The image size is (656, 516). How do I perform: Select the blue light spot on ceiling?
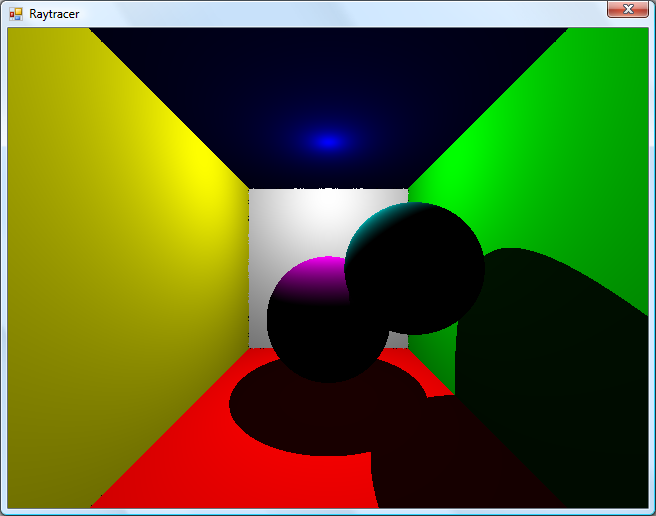point(327,142)
